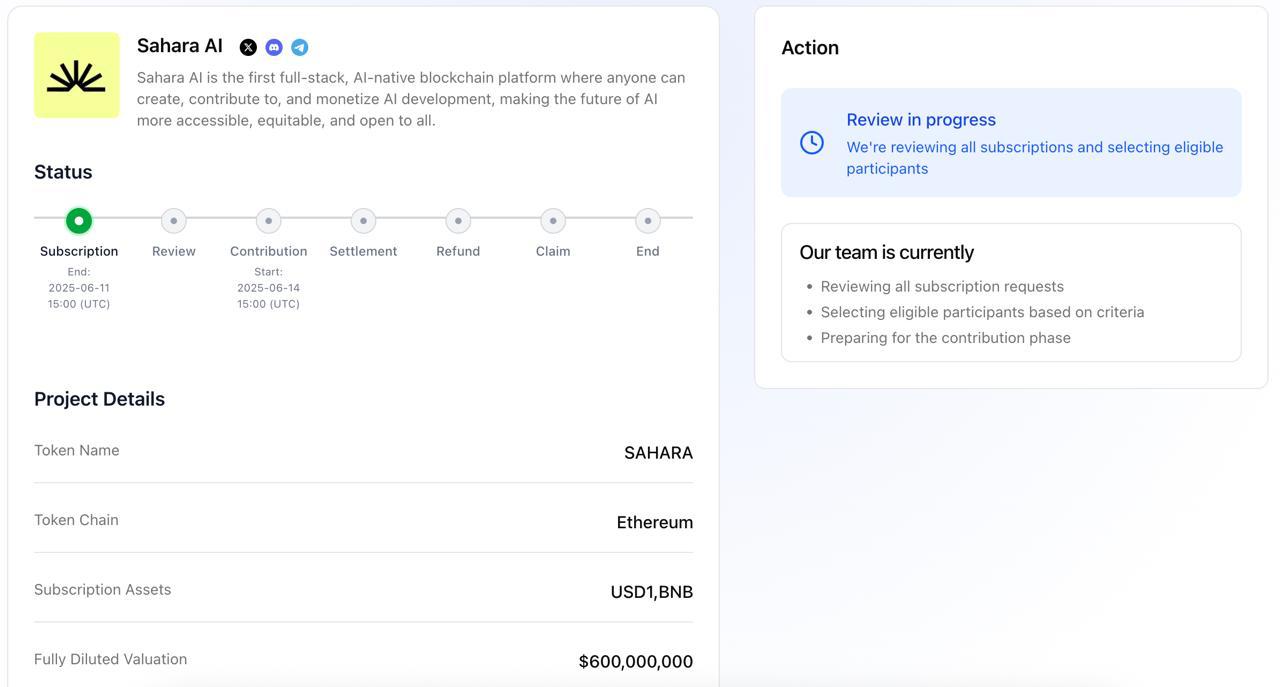Open Sahara AI's Telegram icon link
Viewport: 1280px width, 687px height.
click(299, 47)
